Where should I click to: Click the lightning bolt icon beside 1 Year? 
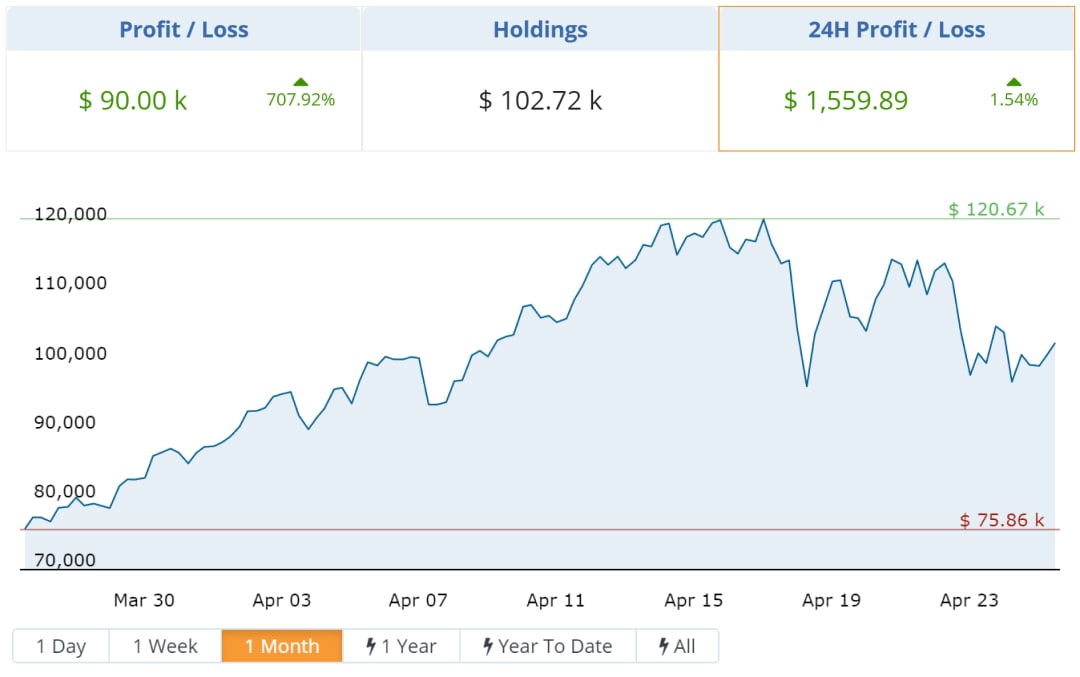[x=371, y=646]
